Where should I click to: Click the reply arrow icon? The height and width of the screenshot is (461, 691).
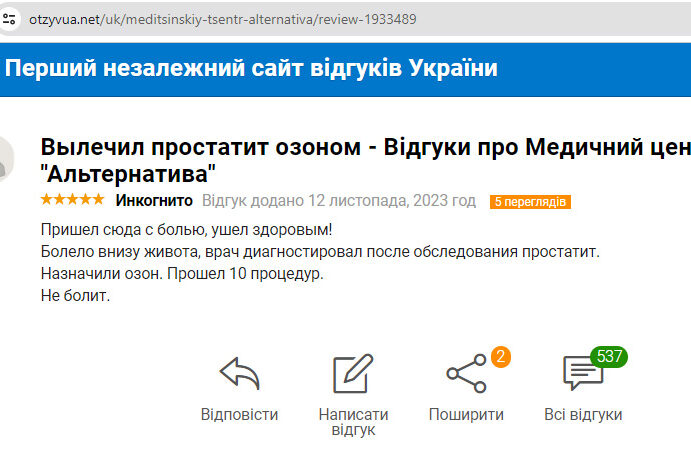[x=239, y=374]
